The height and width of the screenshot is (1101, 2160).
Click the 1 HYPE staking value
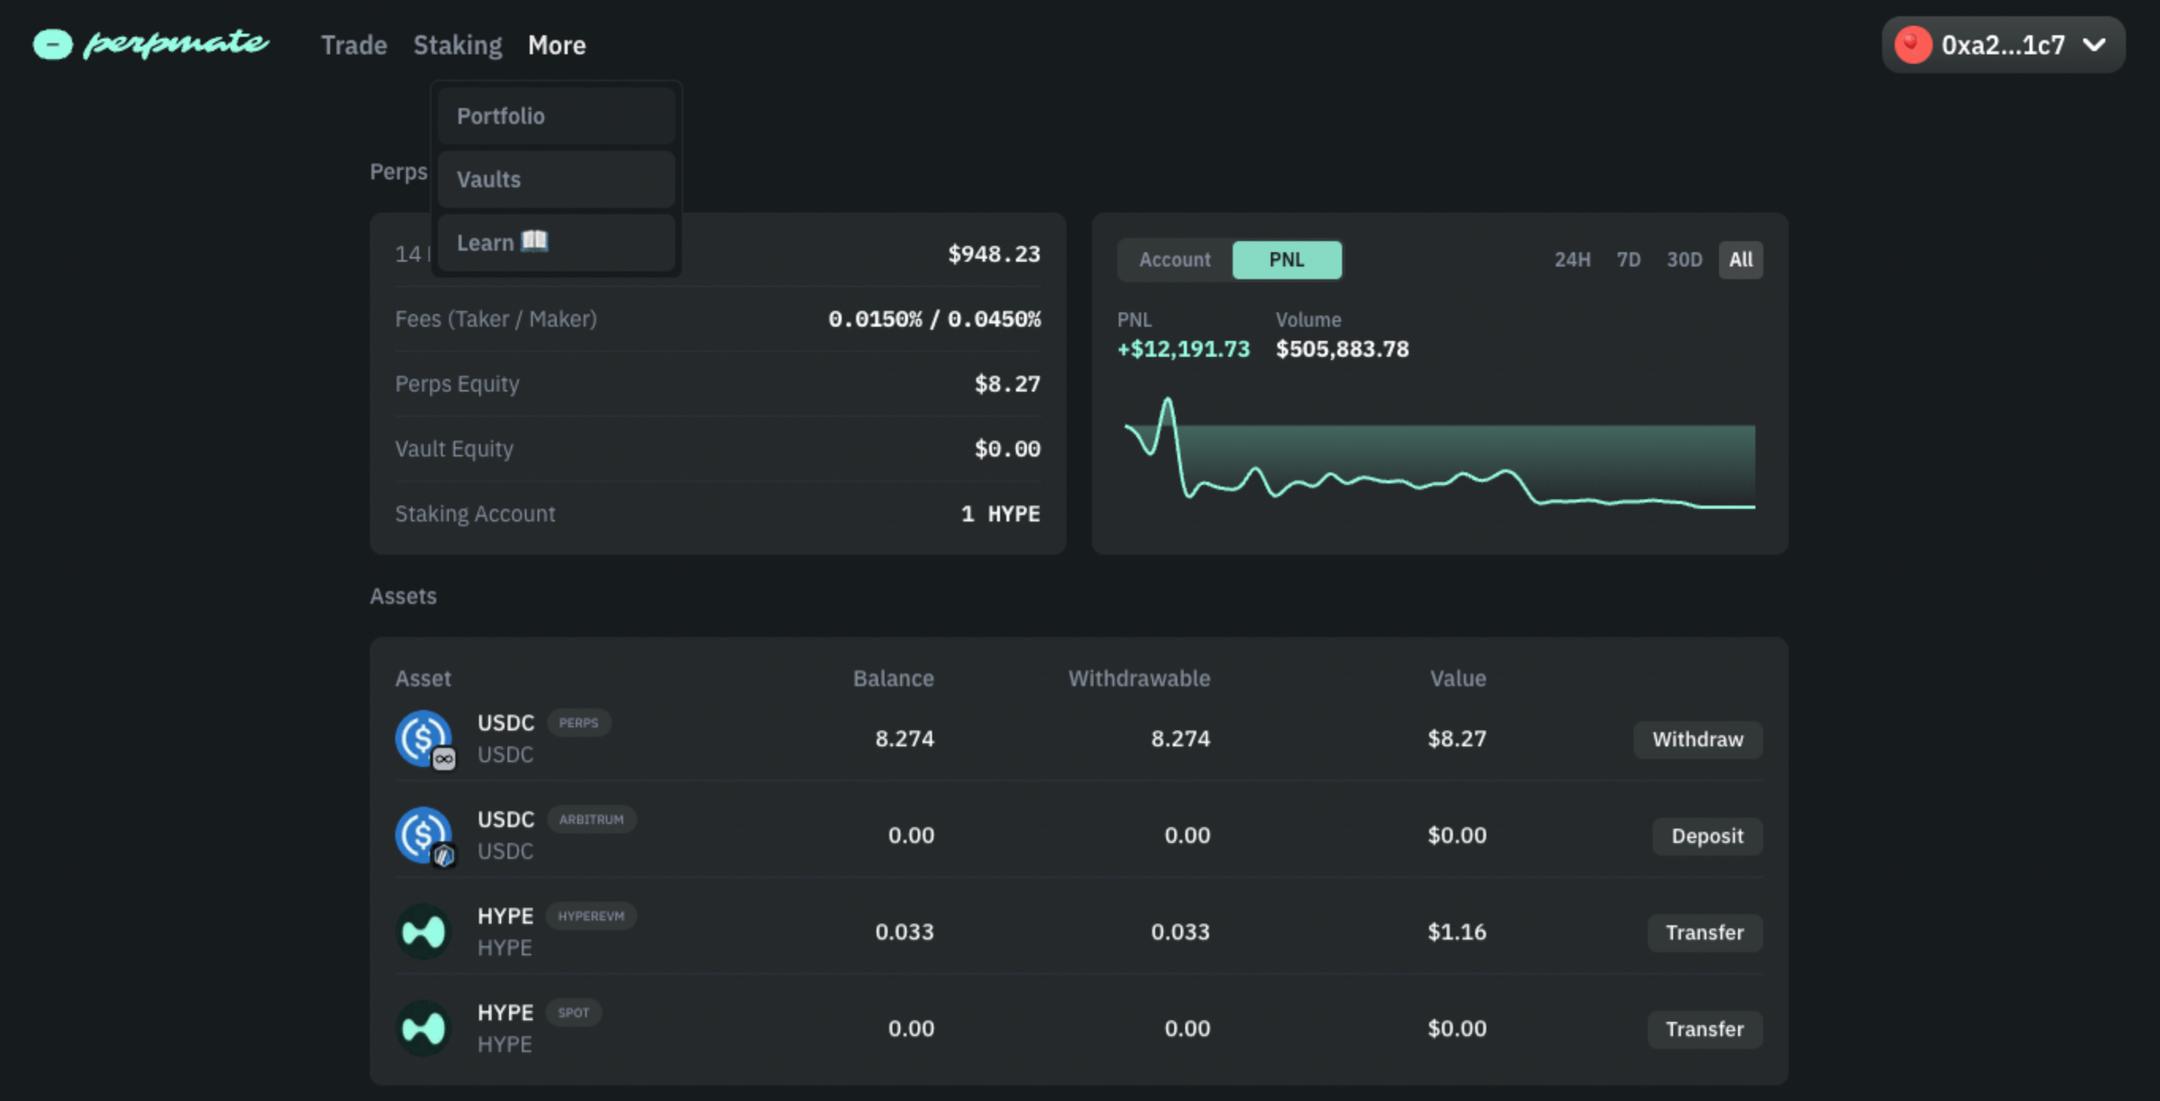click(1000, 514)
